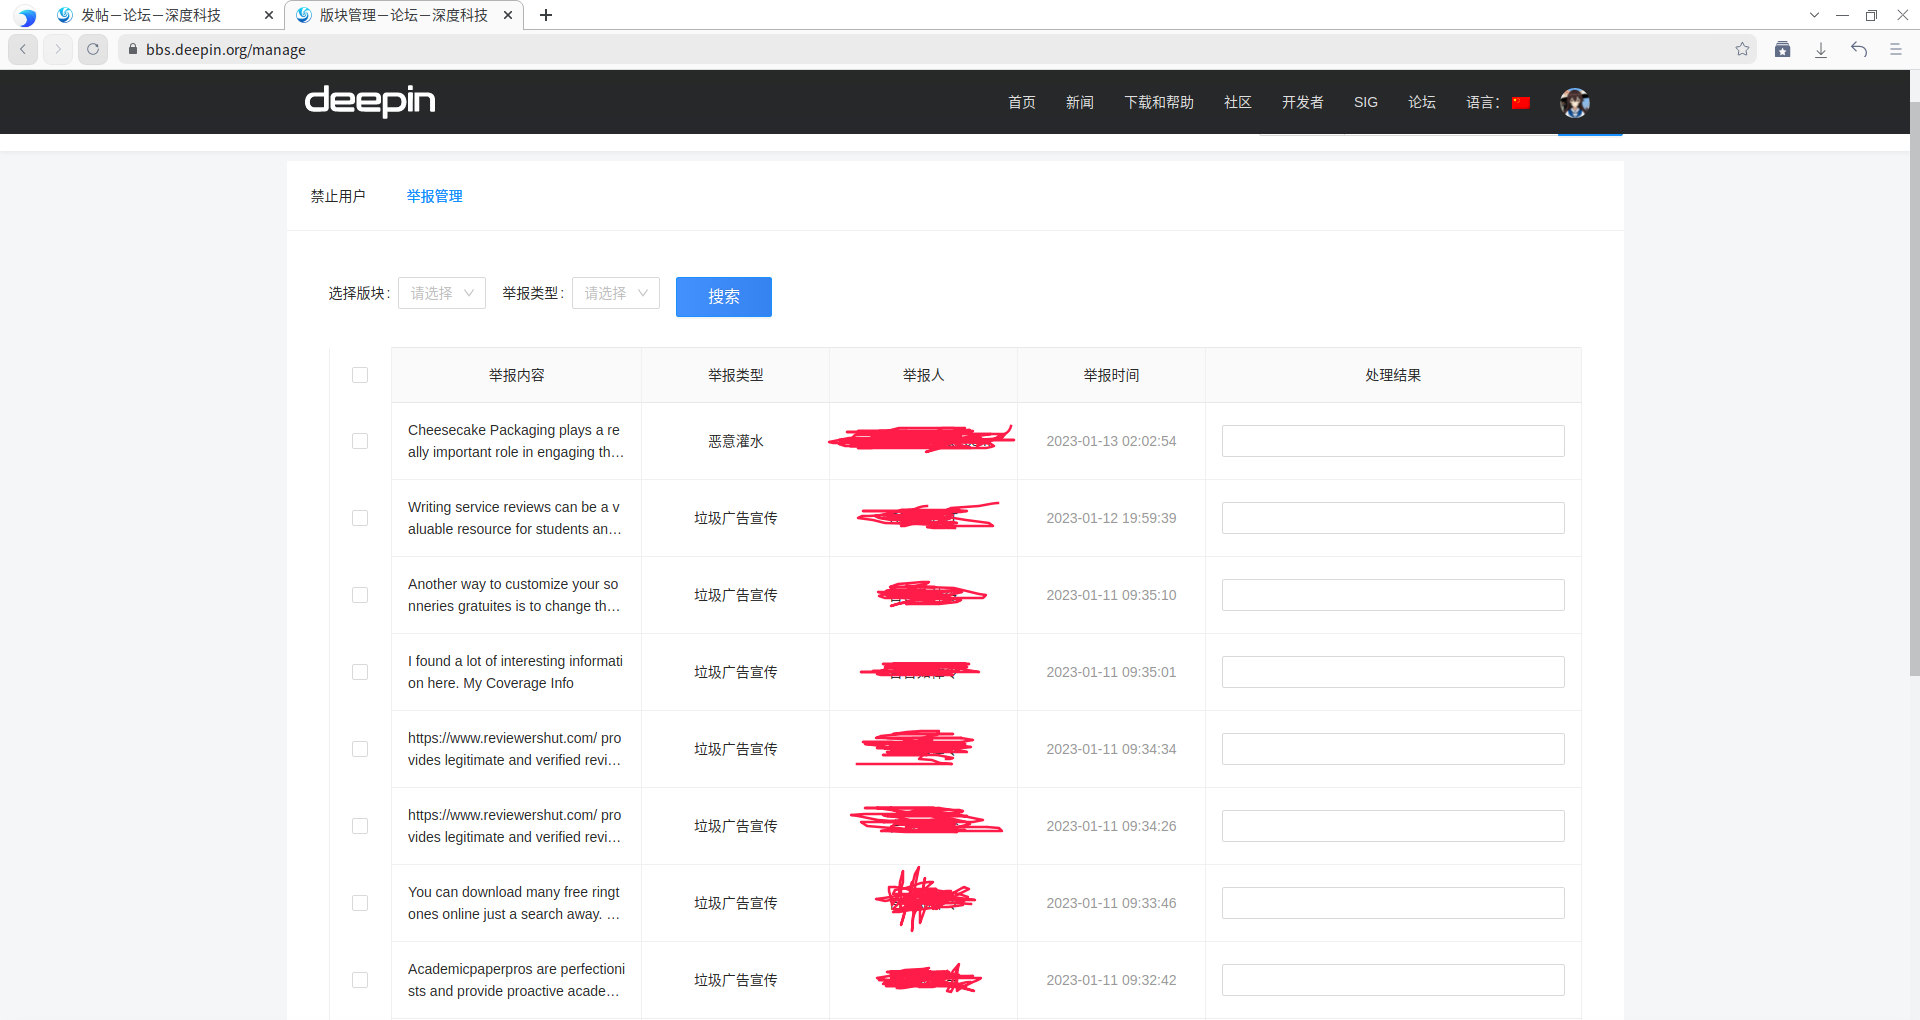Check the Cheesecake Packaging report row

coord(360,441)
